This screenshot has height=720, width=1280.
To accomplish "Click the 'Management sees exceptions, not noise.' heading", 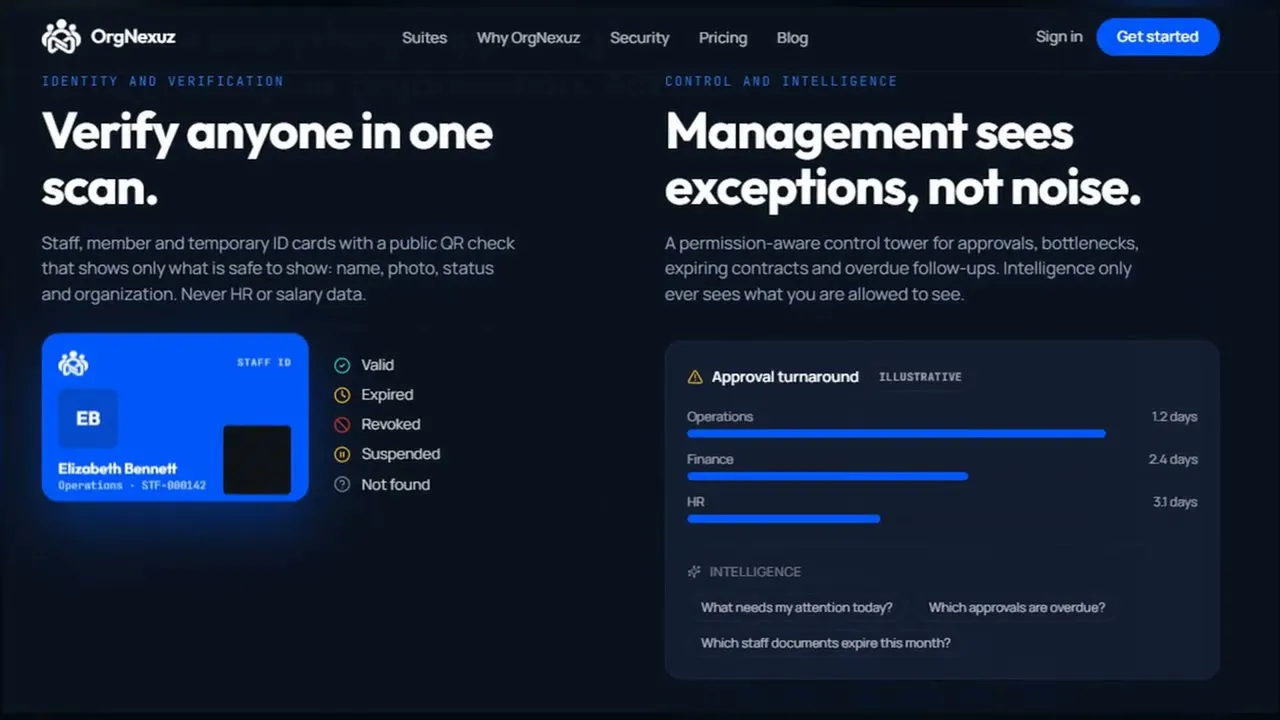I will click(903, 159).
